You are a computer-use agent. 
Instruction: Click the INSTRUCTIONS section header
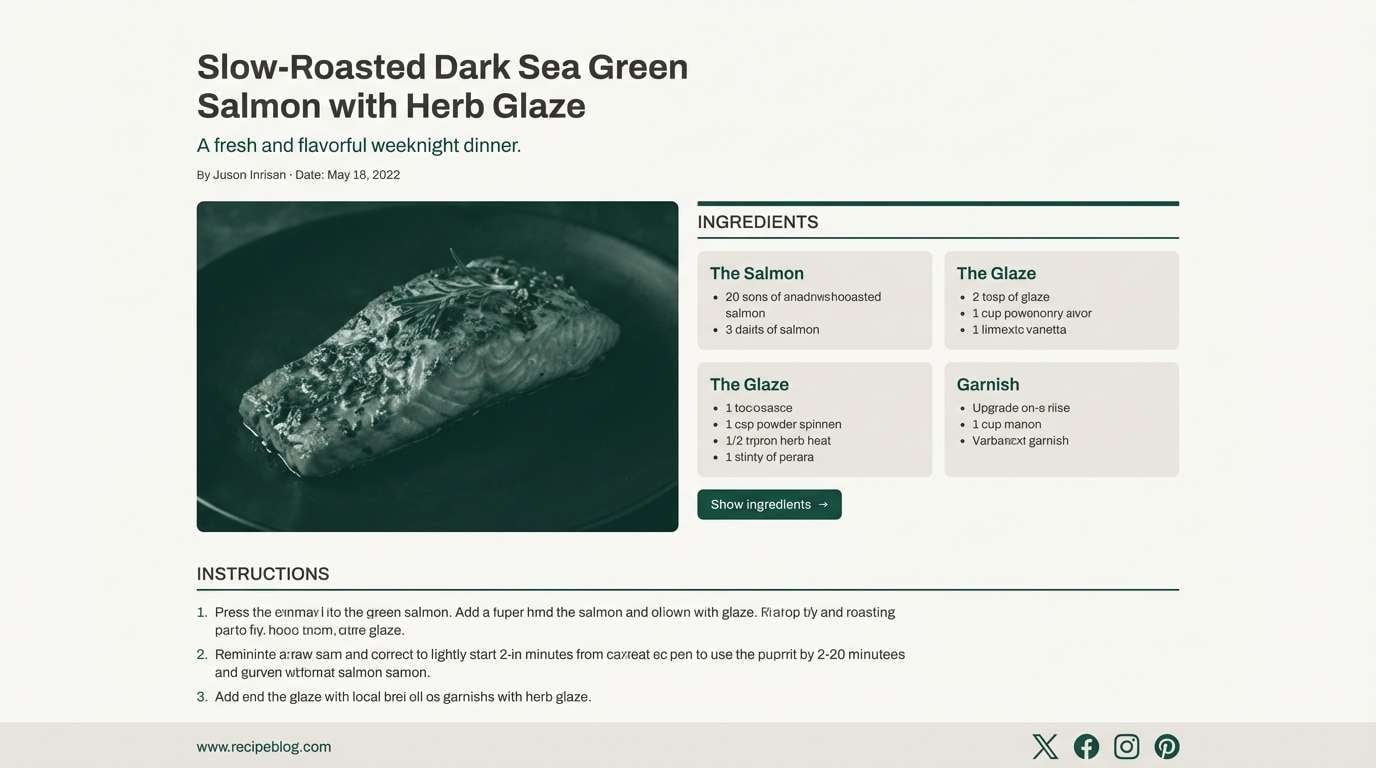tap(263, 572)
